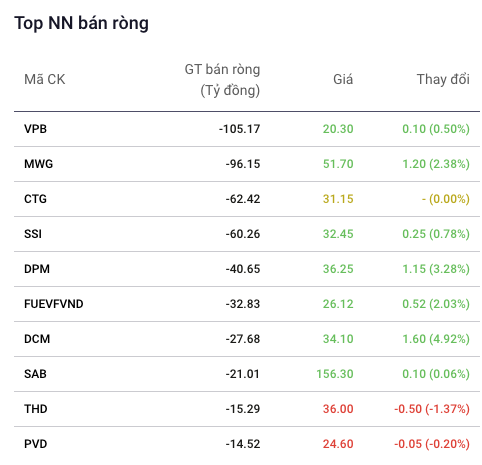Open the PVD ticker symbol
Screen dimensions: 482x465
point(36,444)
